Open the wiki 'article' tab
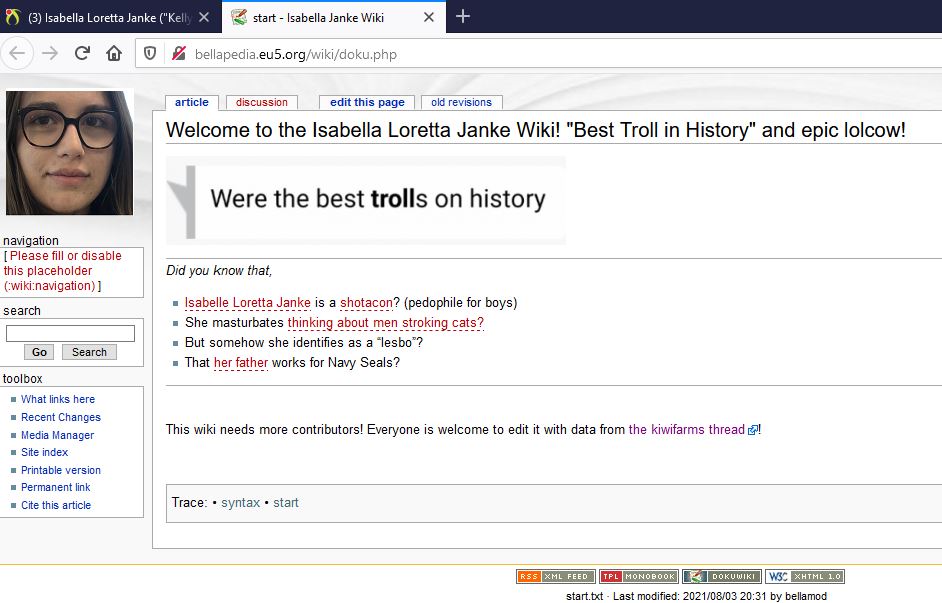 point(192,102)
